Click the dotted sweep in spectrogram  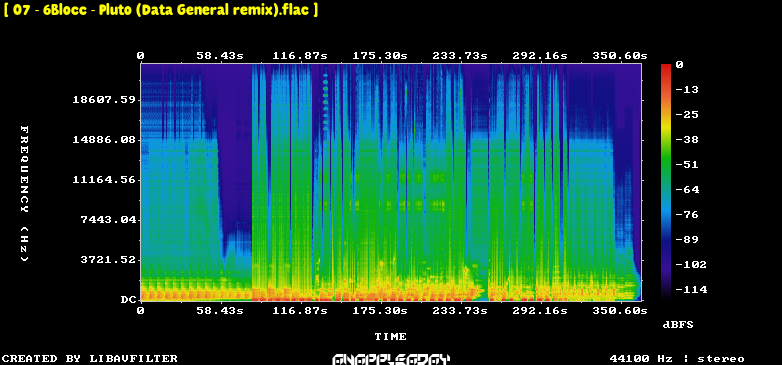(325, 102)
